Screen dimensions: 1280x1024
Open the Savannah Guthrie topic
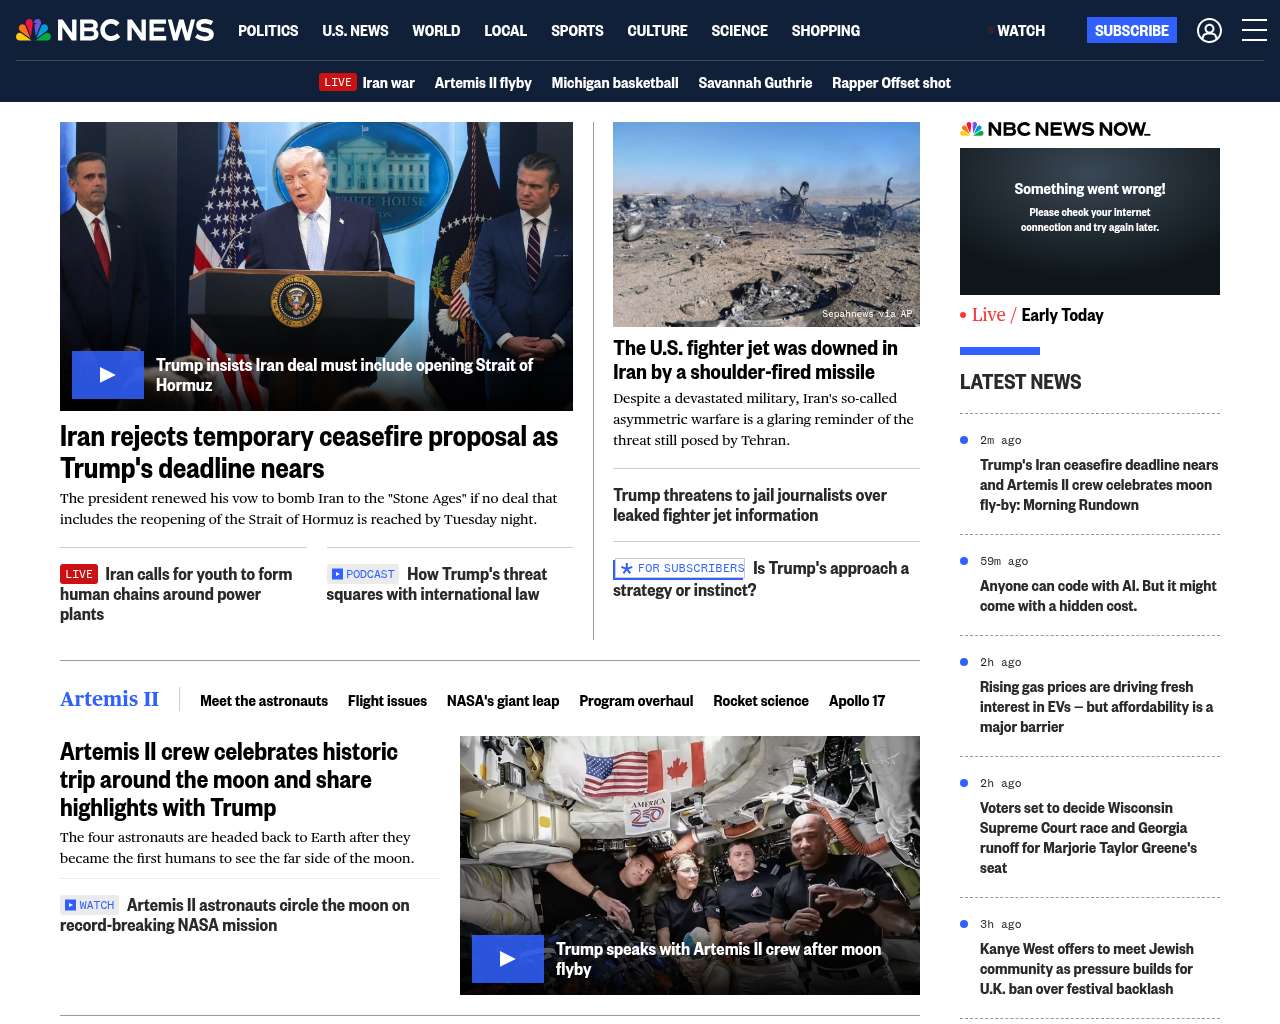click(755, 82)
